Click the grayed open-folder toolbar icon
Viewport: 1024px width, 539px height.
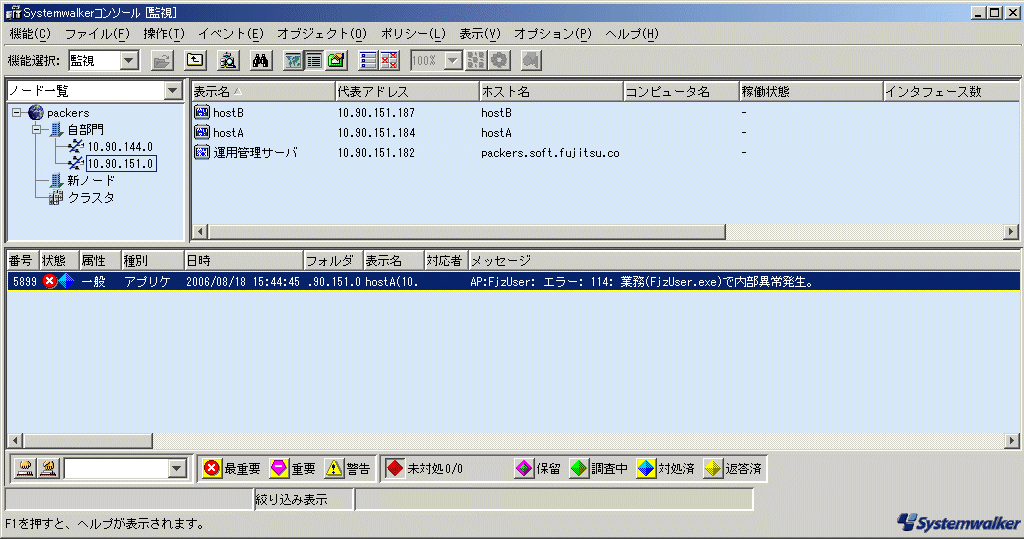162,61
